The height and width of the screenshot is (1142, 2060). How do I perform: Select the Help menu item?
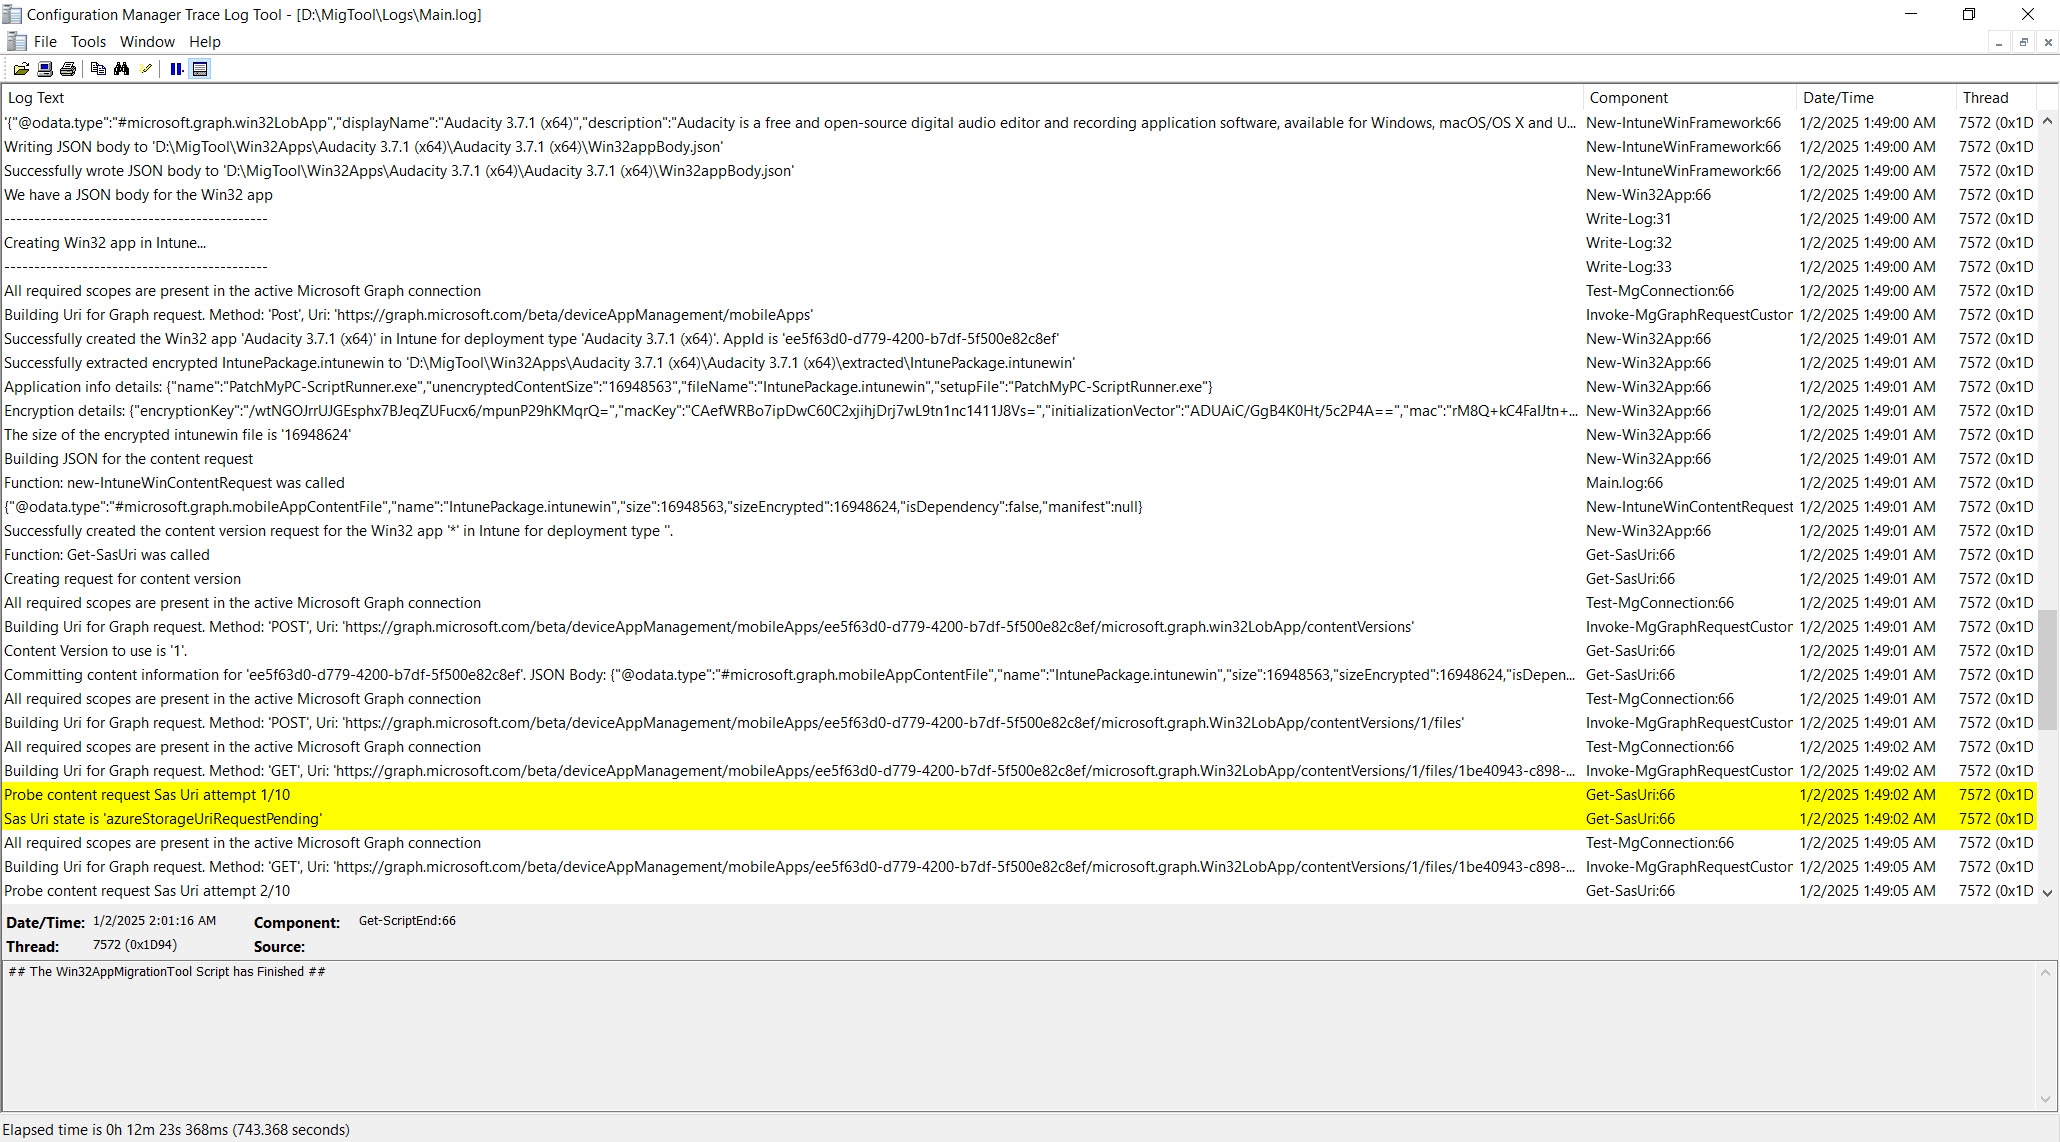(x=204, y=41)
